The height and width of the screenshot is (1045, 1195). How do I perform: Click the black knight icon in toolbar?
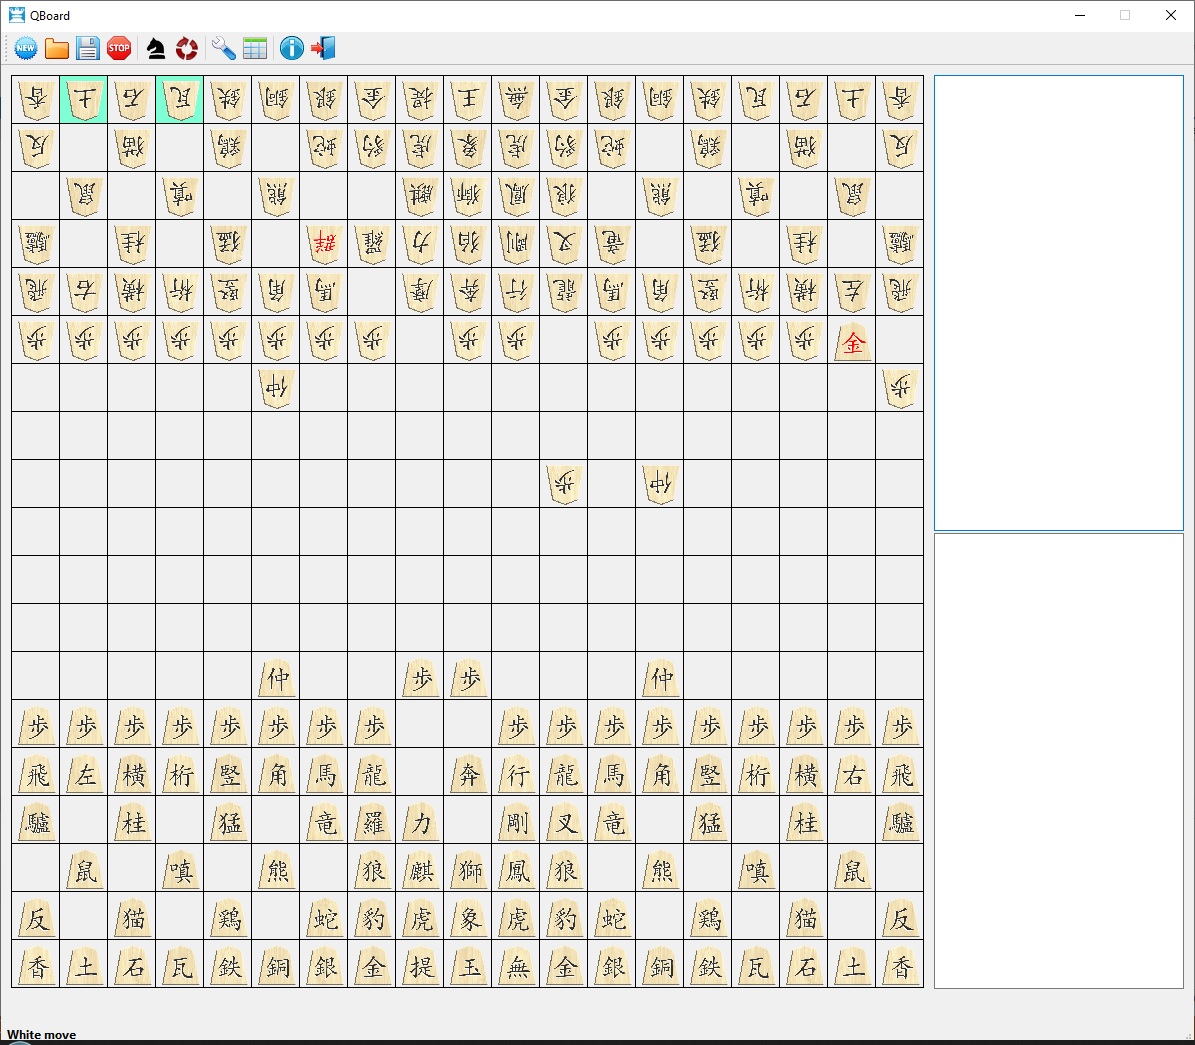click(x=155, y=48)
